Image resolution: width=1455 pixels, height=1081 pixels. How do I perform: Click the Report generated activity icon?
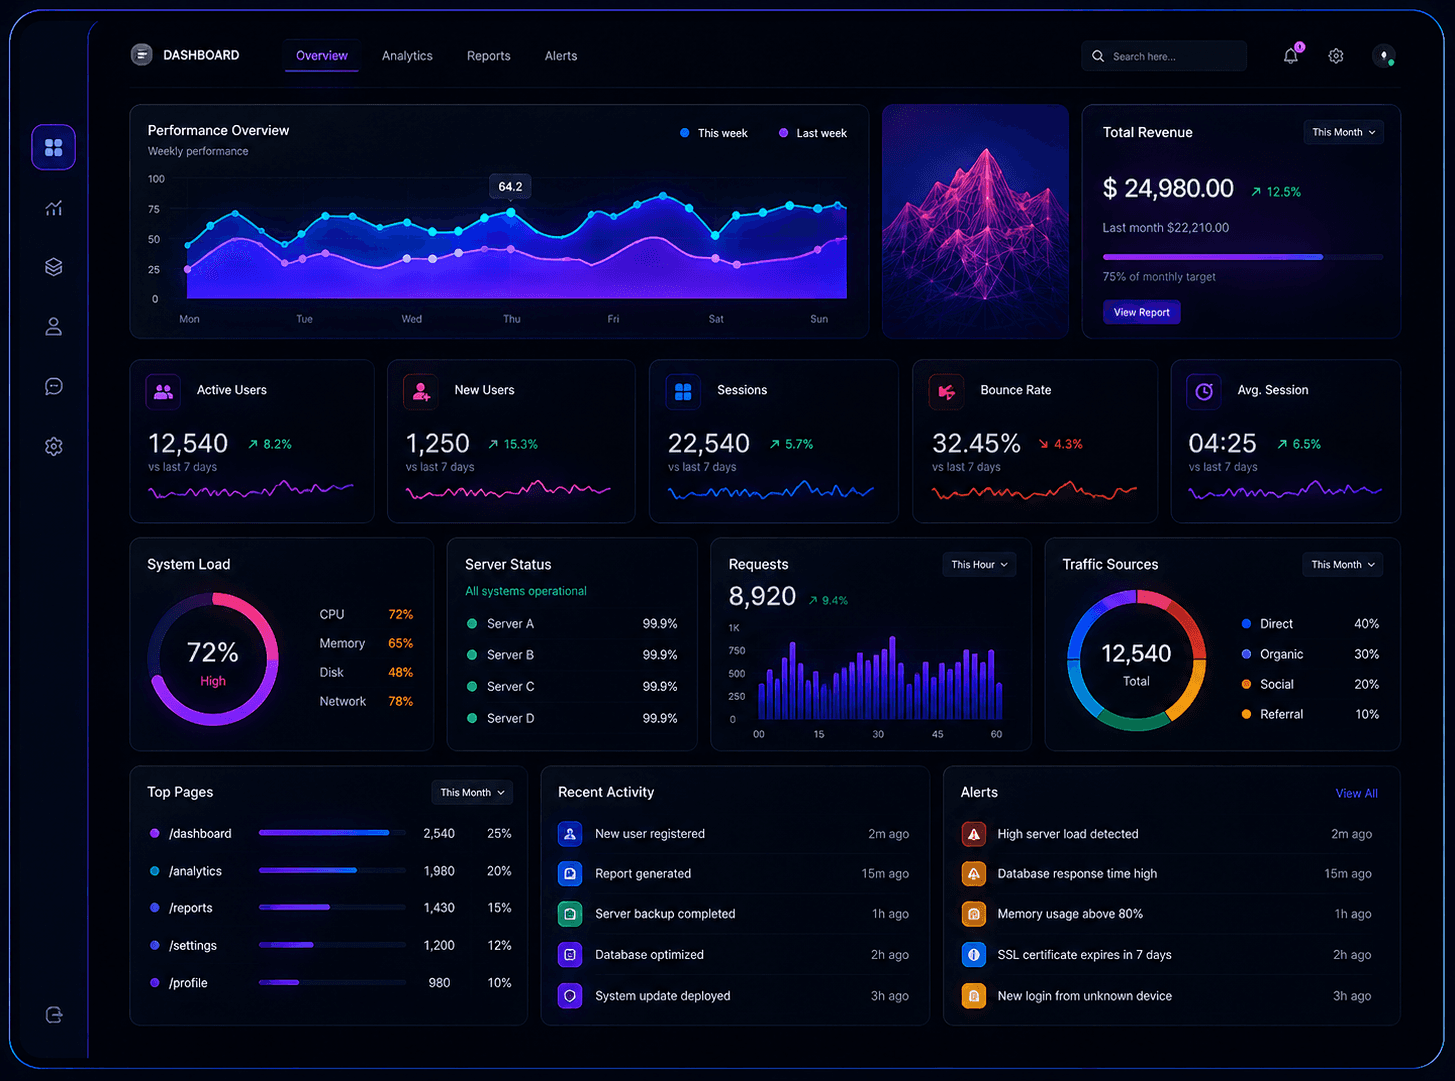click(x=570, y=873)
